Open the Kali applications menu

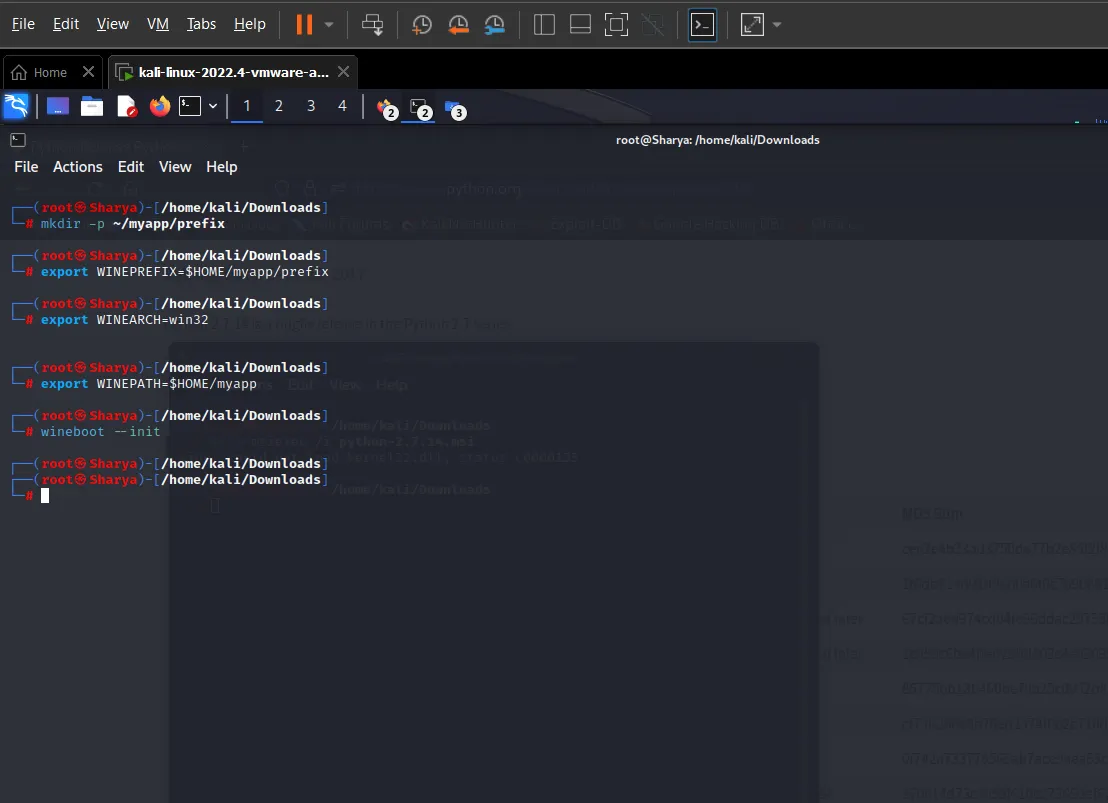[x=16, y=106]
